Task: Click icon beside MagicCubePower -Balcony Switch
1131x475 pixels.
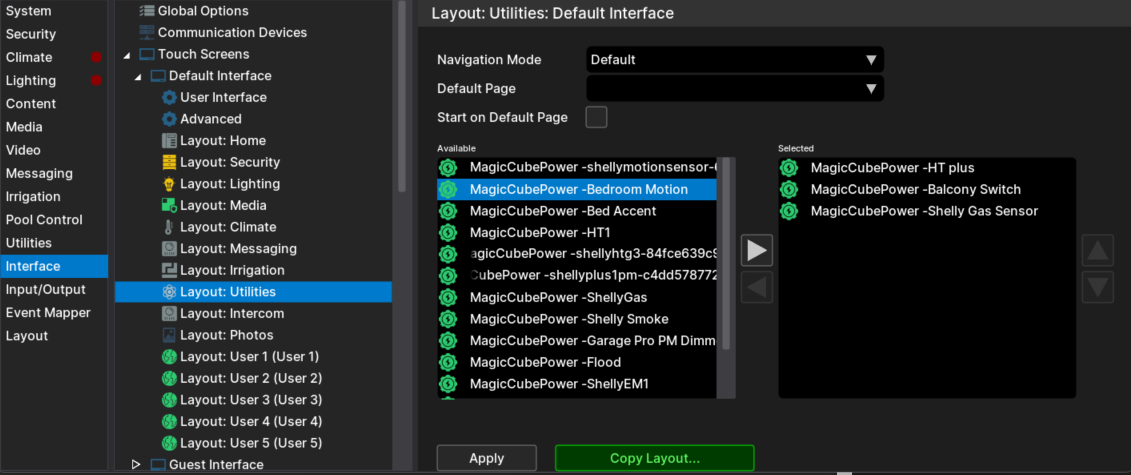Action: coord(788,190)
